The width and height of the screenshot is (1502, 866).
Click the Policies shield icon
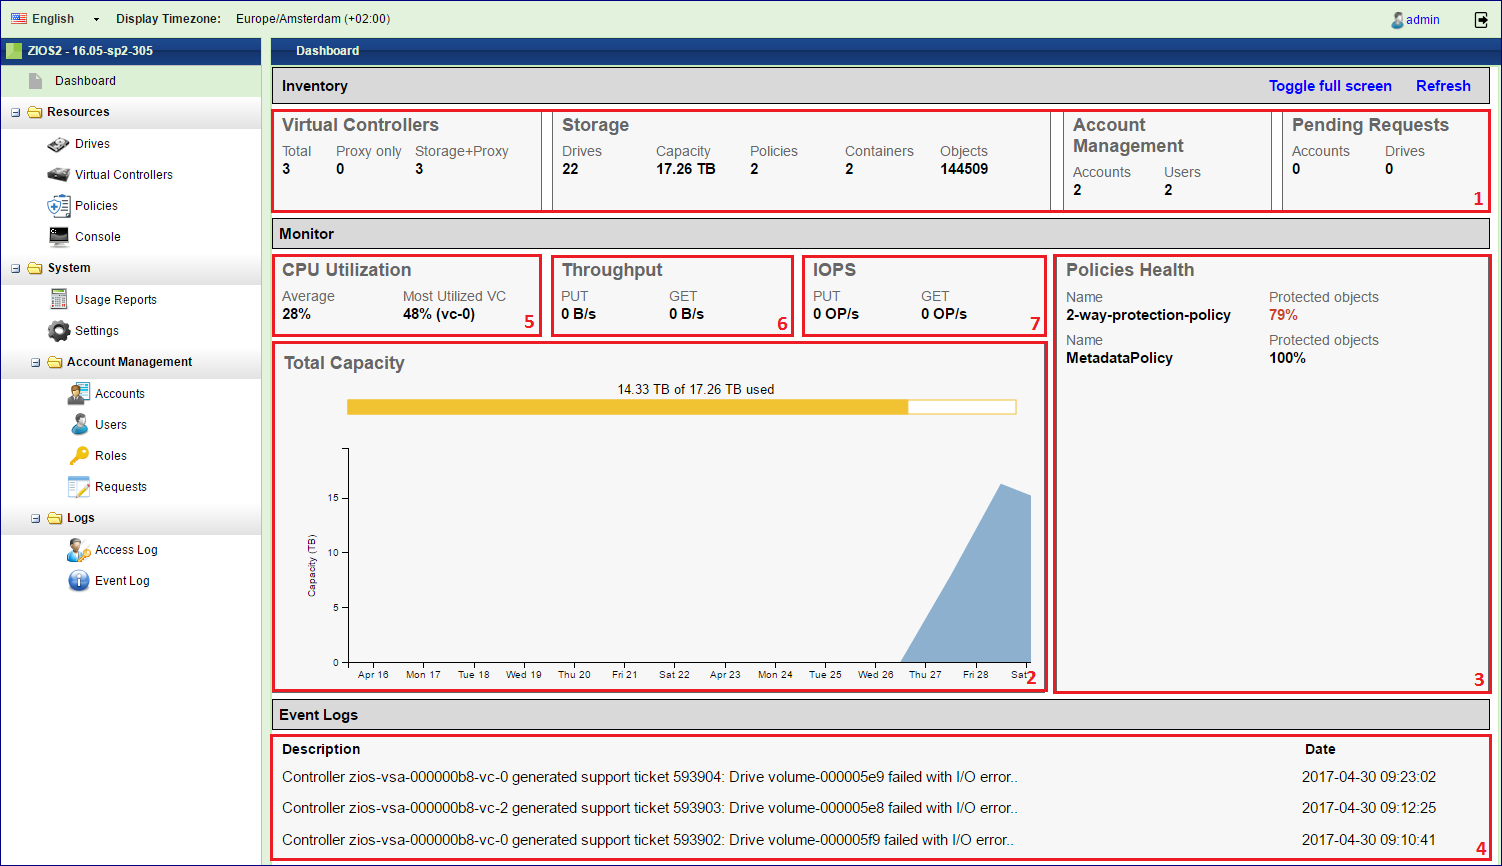point(58,206)
